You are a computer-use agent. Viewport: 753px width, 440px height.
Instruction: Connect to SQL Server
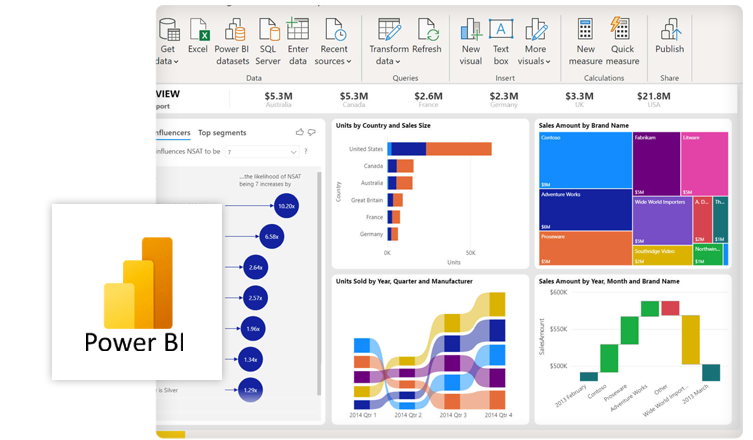coord(268,42)
